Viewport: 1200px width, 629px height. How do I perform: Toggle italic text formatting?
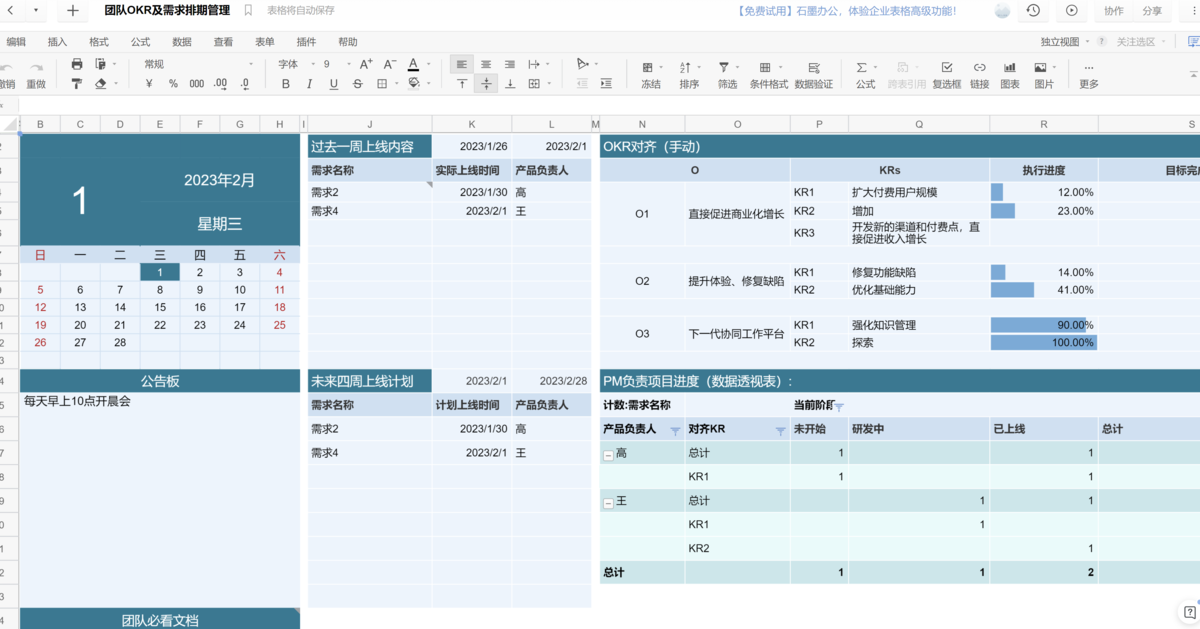(x=309, y=84)
